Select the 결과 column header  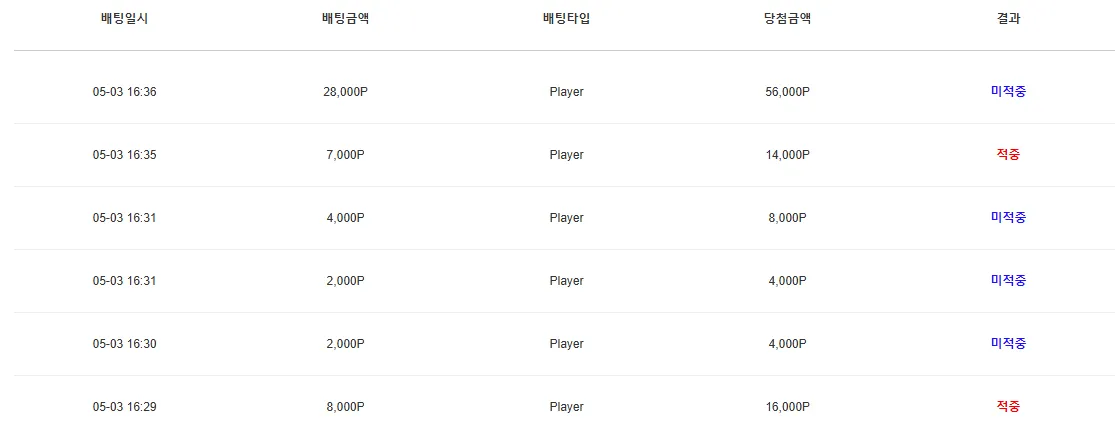(x=1008, y=19)
